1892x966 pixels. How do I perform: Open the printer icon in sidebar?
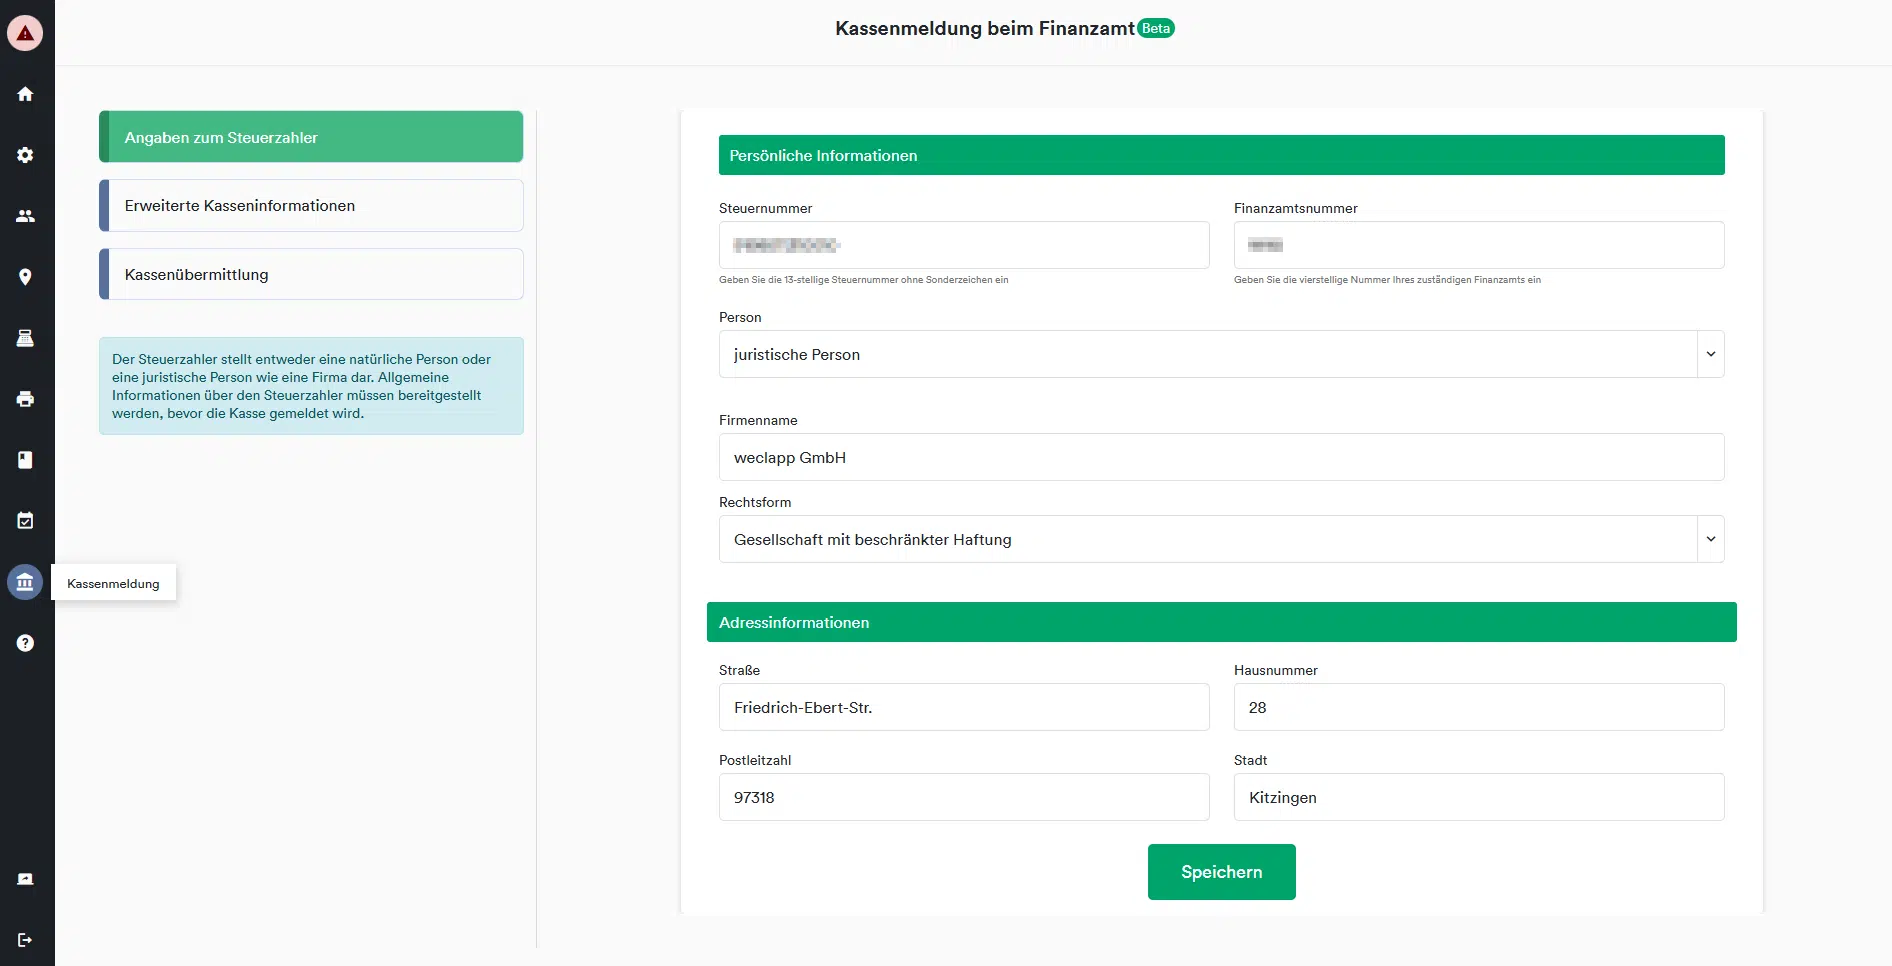click(25, 399)
